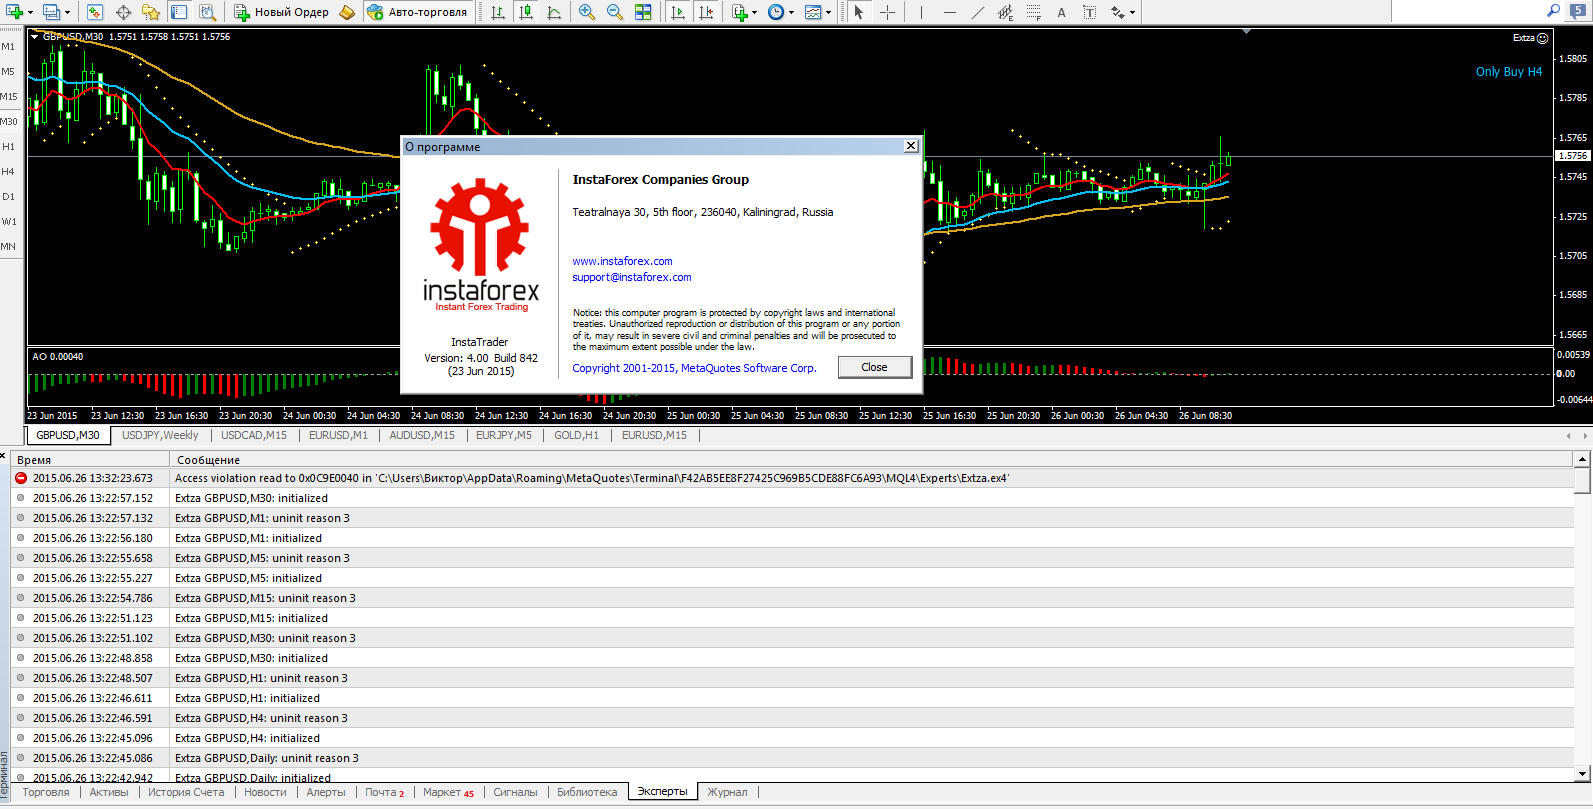This screenshot has width=1593, height=809.
Task: Select the Equidistant Channel tool
Action: pos(1005,12)
